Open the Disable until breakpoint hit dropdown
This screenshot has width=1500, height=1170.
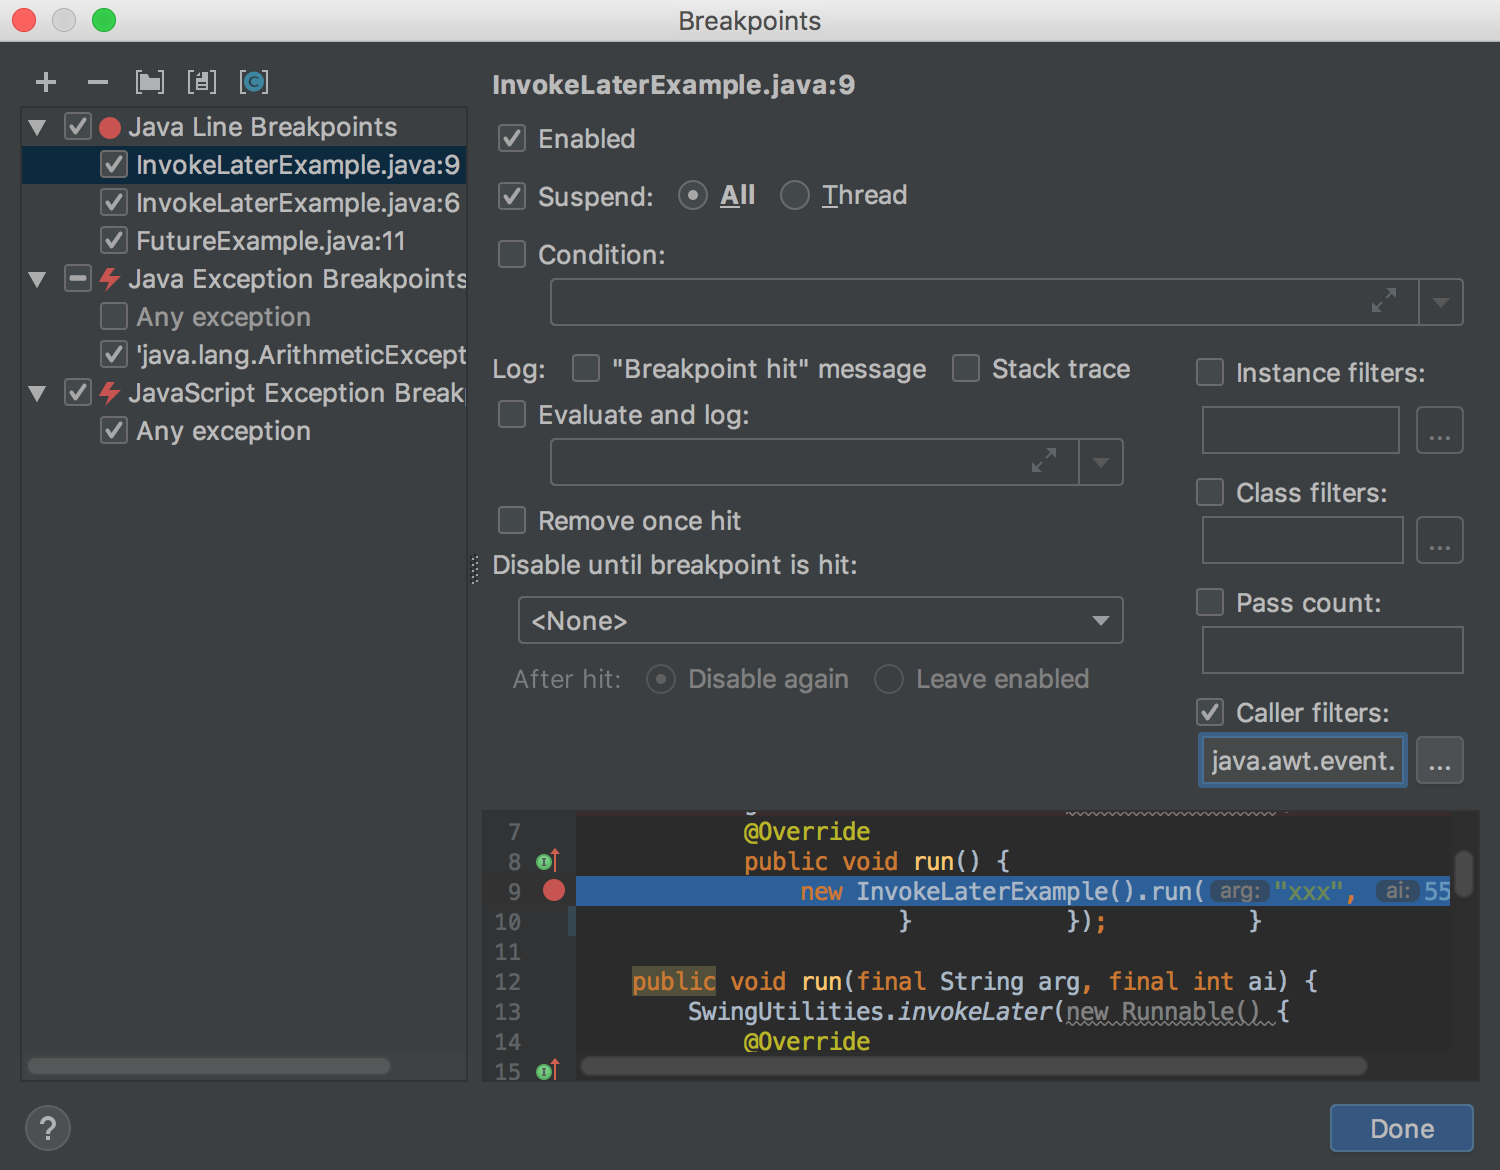(x=820, y=620)
